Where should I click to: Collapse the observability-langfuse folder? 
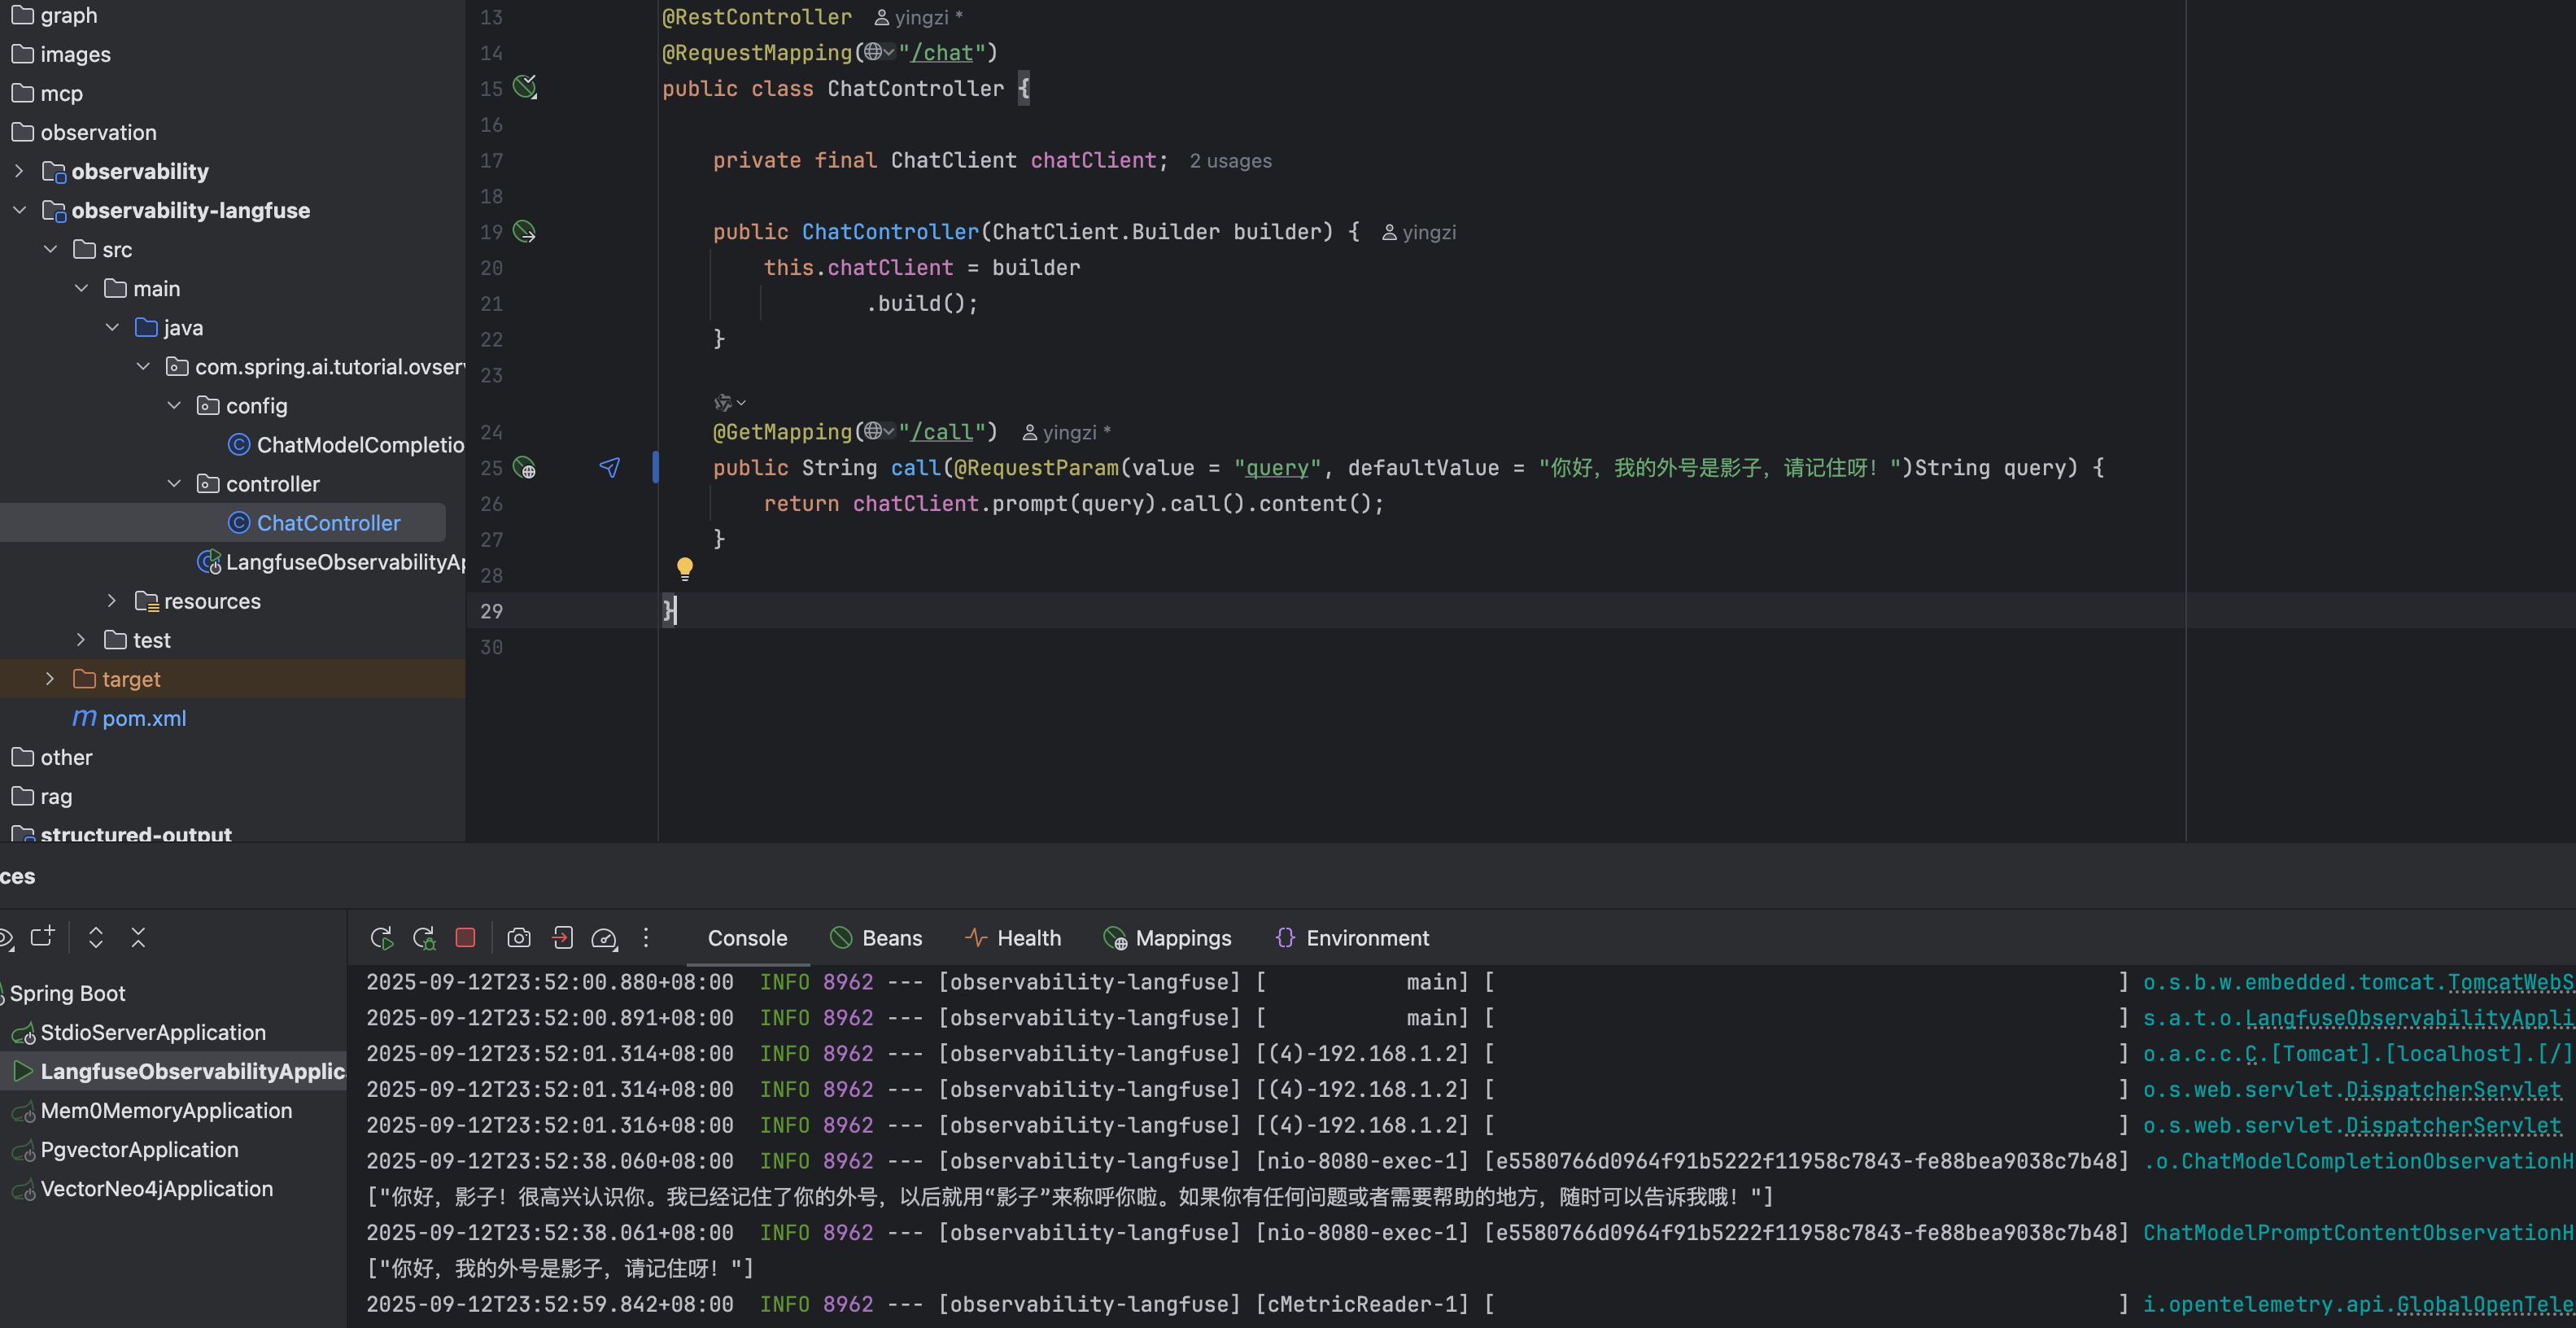(x=19, y=210)
